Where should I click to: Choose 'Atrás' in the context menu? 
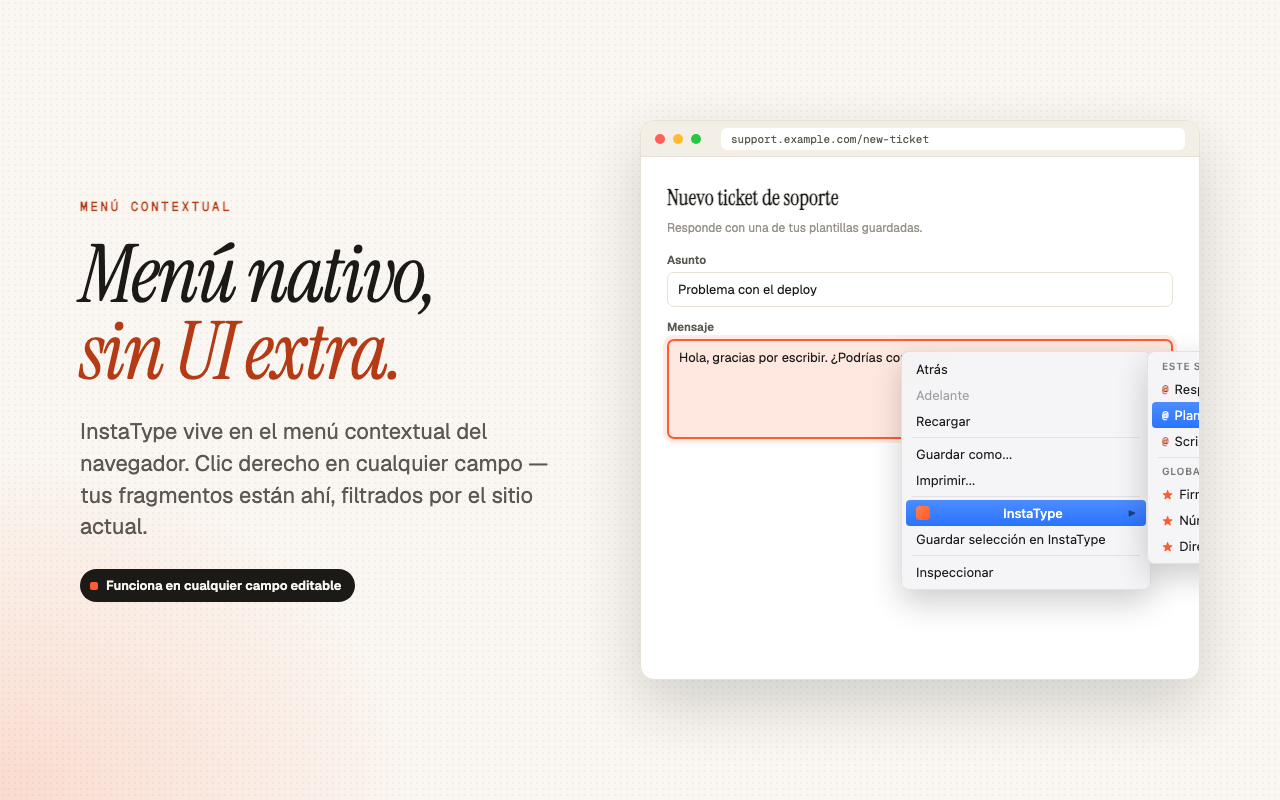[1026, 370]
